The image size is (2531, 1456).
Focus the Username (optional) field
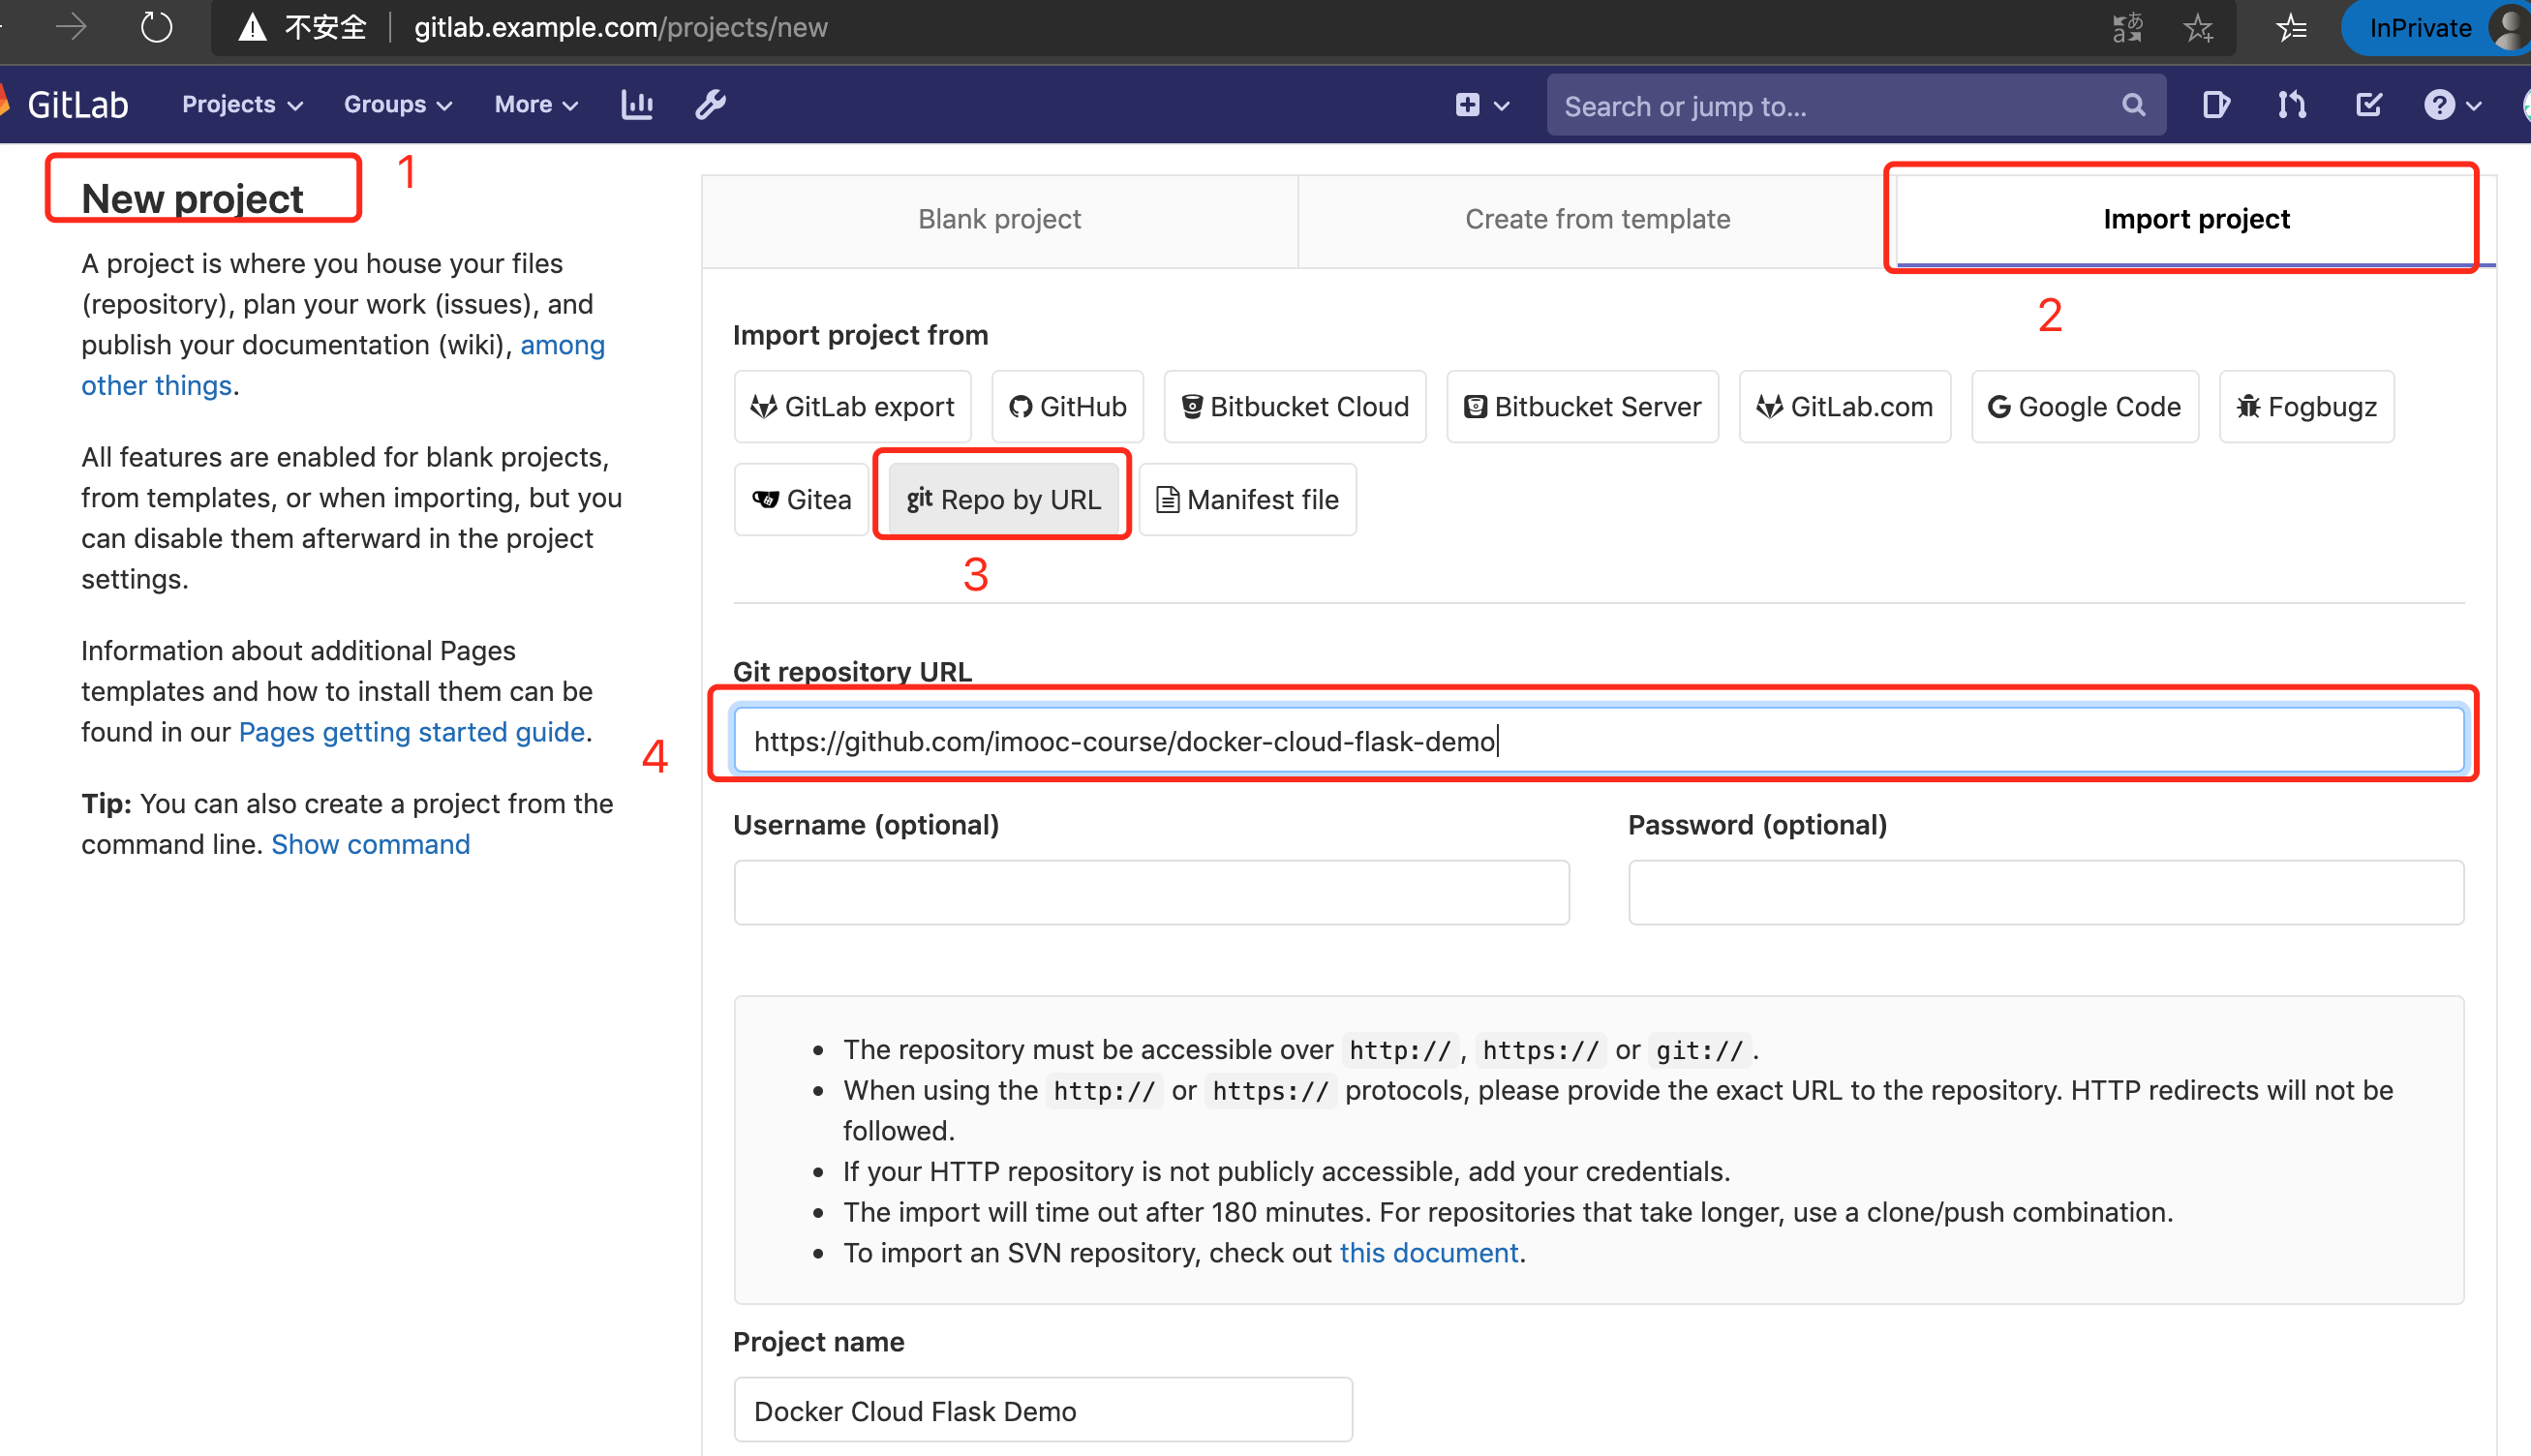(1151, 893)
